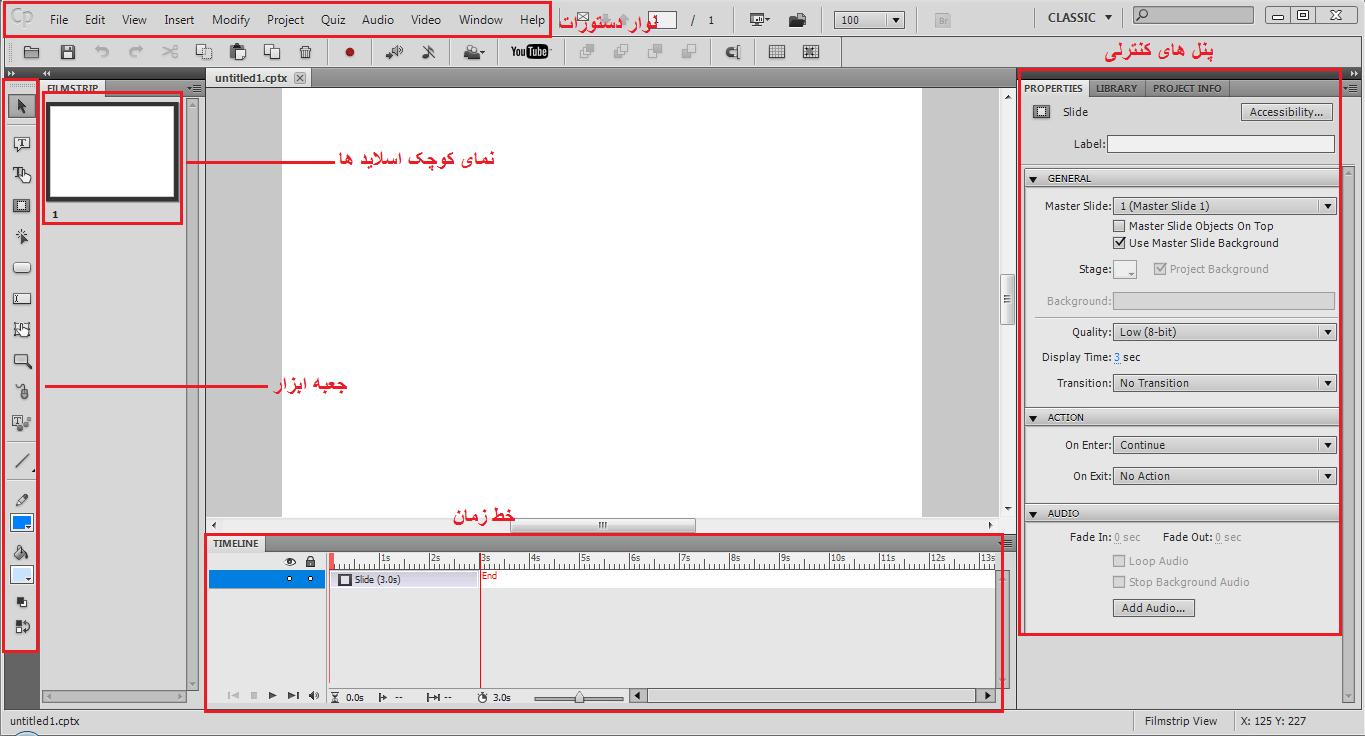This screenshot has width=1365, height=736.
Task: Select the Mouse tool in toolbox
Action: [x=22, y=391]
